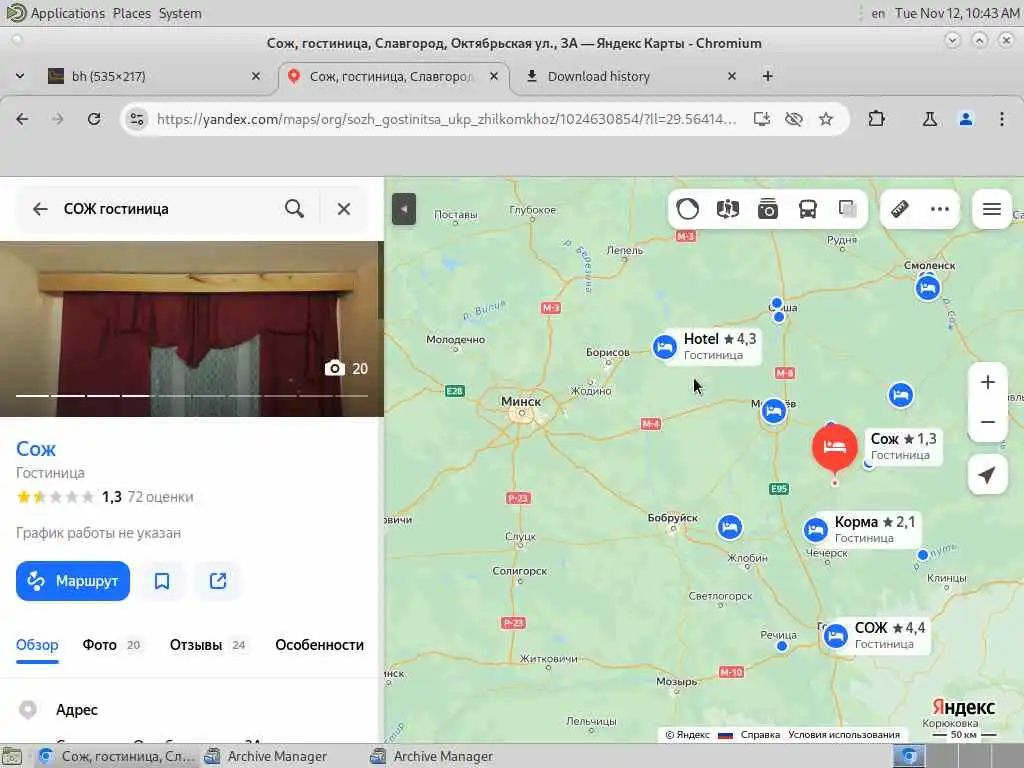Select the hotel marker near Смоленск
This screenshot has width=1024, height=768.
pyautogui.click(x=927, y=287)
